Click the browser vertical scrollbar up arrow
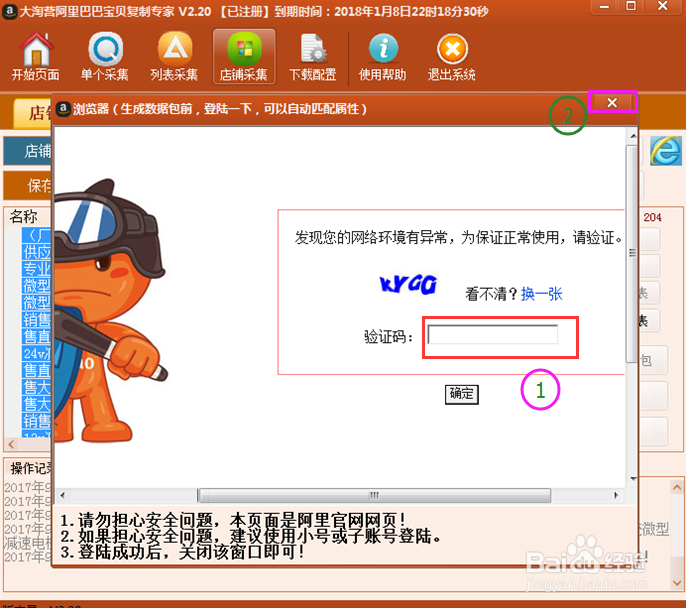Image resolution: width=686 pixels, height=608 pixels. point(633,136)
